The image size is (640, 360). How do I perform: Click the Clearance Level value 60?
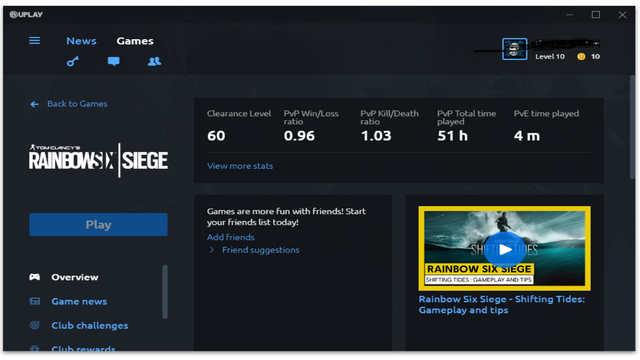click(216, 136)
